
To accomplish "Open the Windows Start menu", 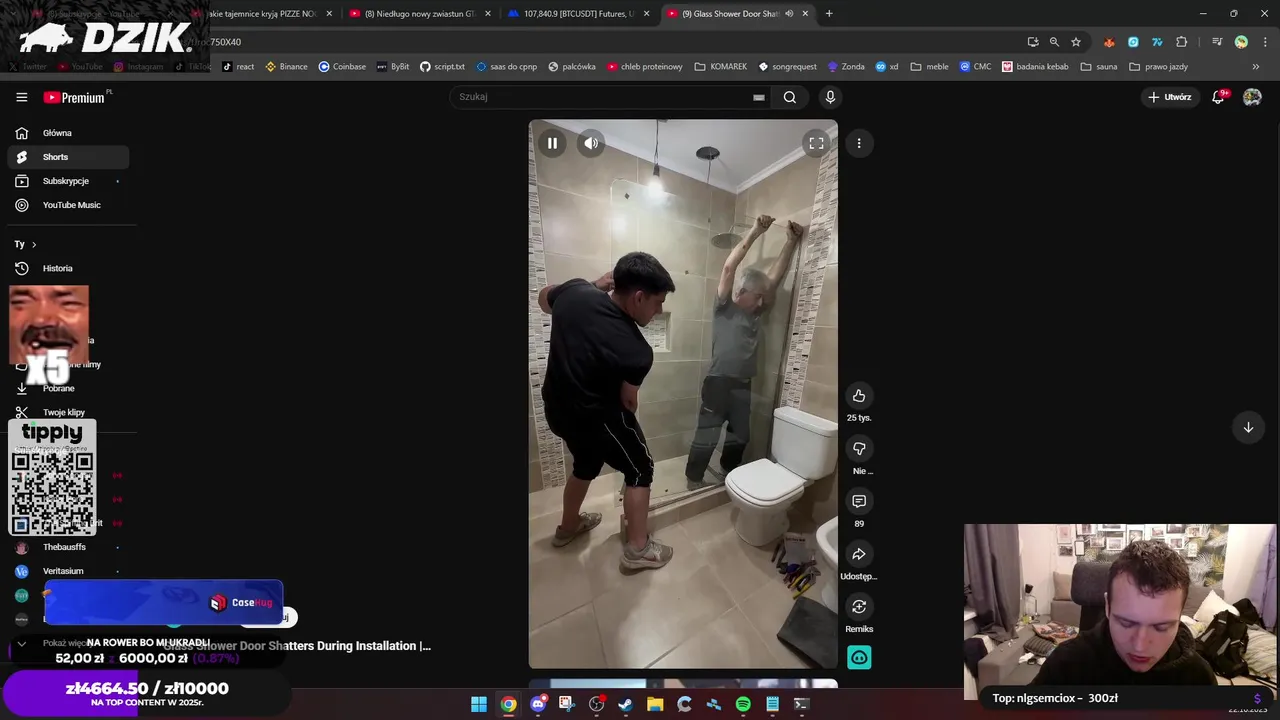I will click(479, 704).
